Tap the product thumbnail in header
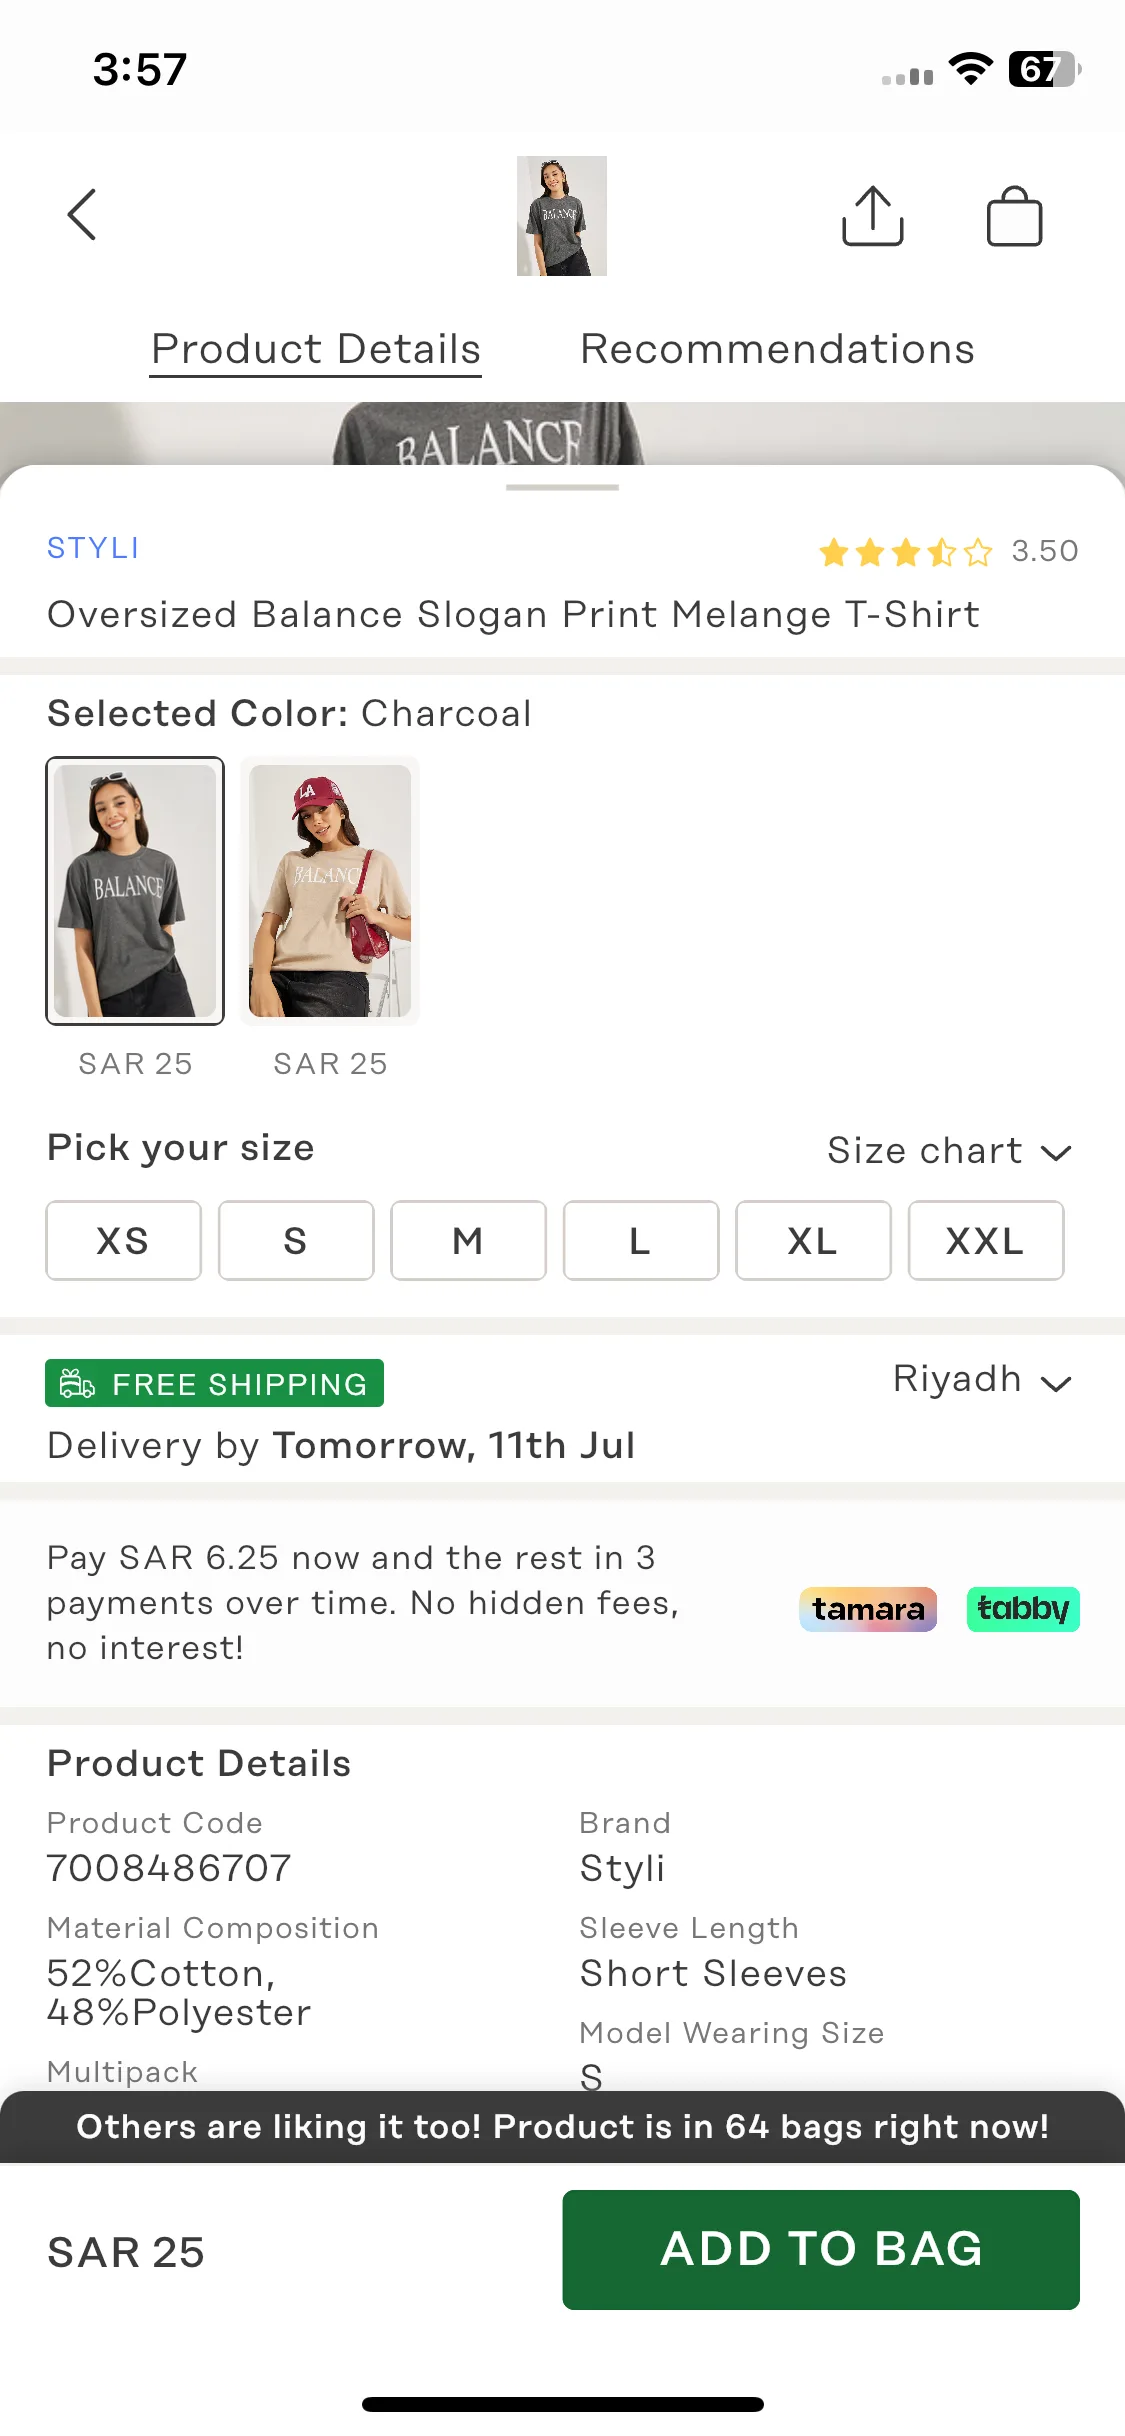The image size is (1125, 2436). [x=562, y=216]
